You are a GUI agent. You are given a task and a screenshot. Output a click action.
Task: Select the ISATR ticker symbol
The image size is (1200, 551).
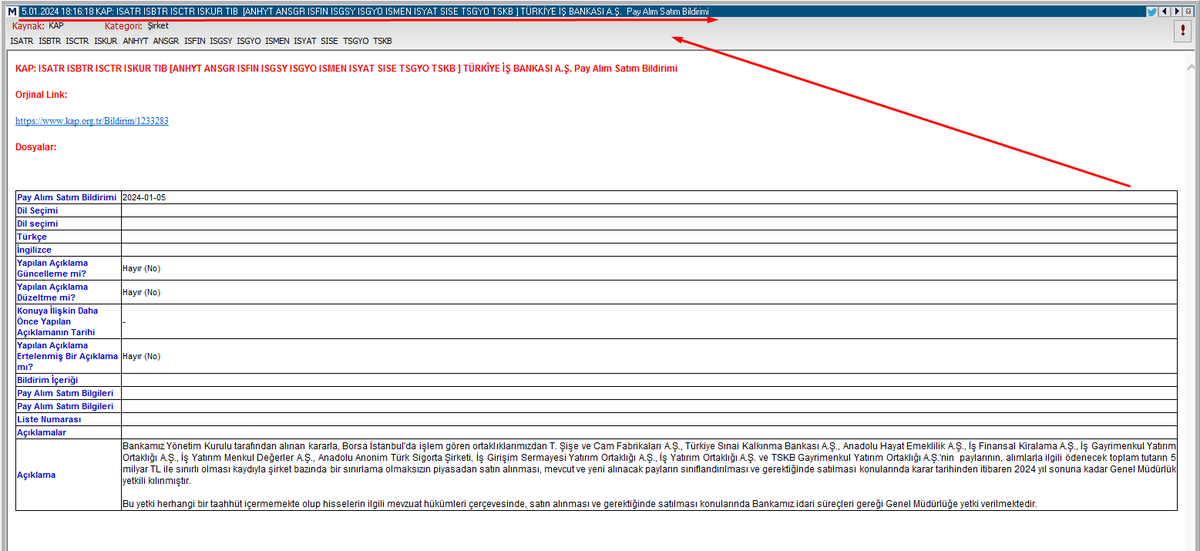[22, 41]
